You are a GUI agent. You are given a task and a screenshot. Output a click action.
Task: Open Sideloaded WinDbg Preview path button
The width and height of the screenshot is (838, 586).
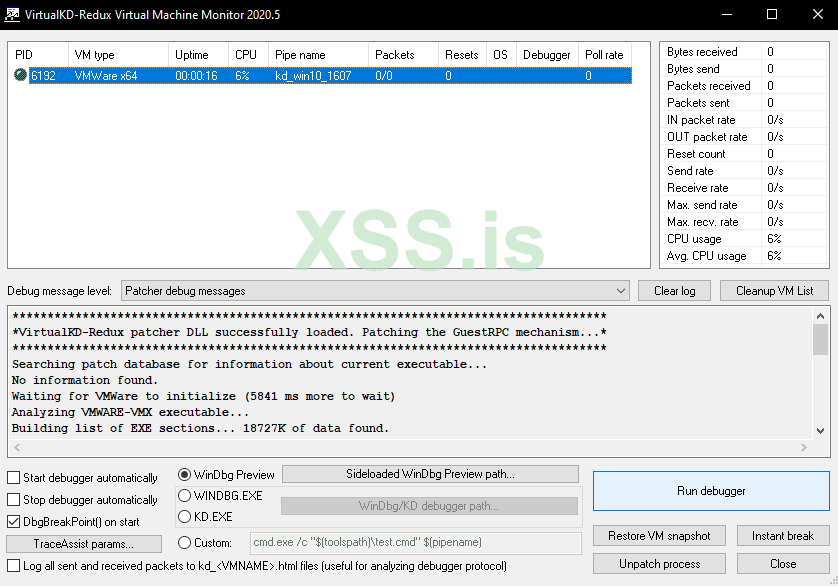(430, 474)
